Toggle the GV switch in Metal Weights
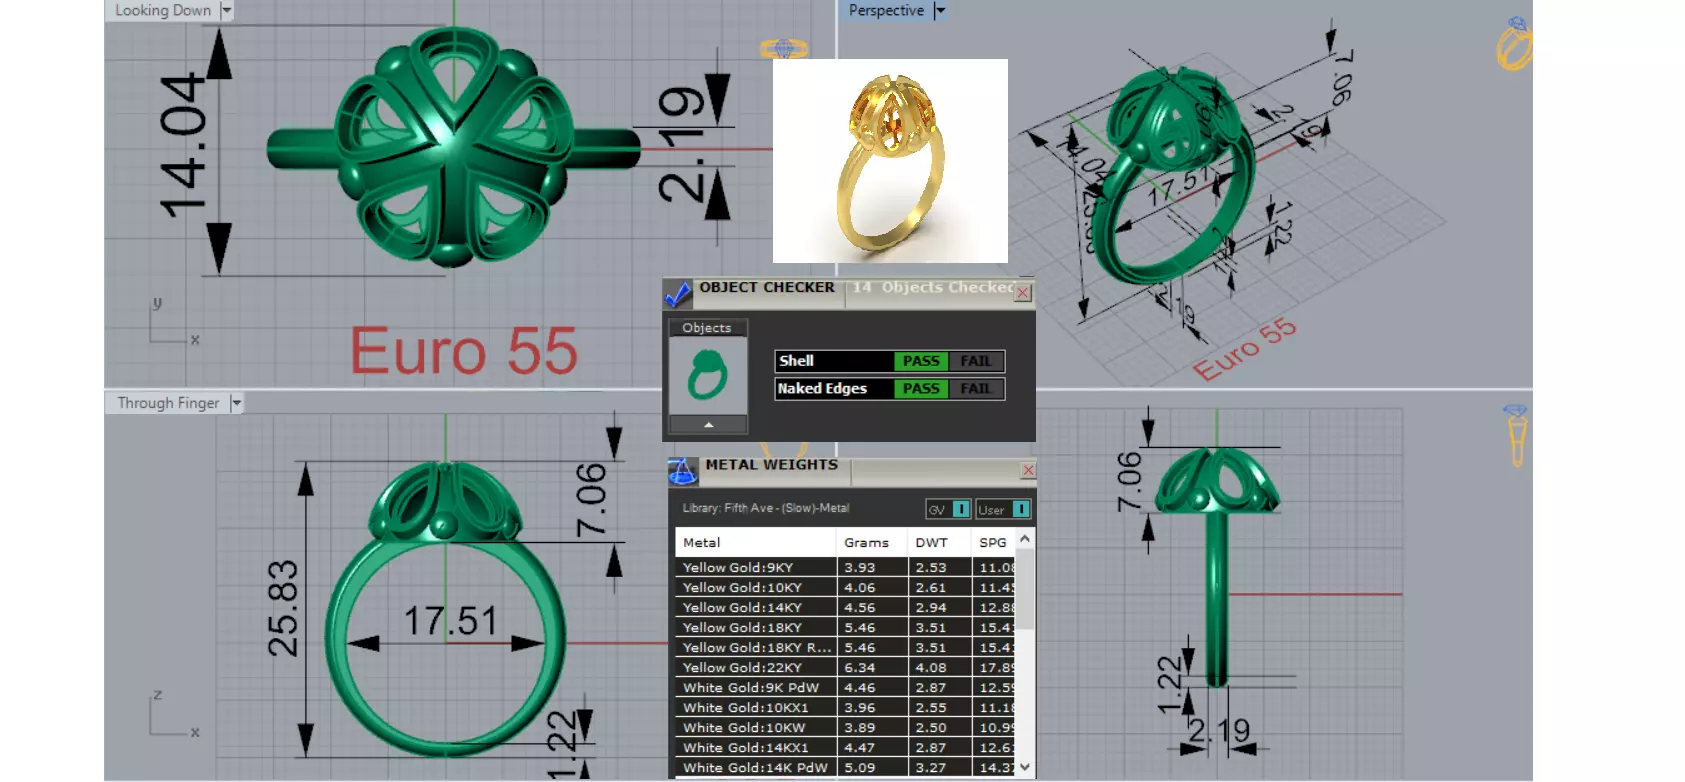 [948, 509]
